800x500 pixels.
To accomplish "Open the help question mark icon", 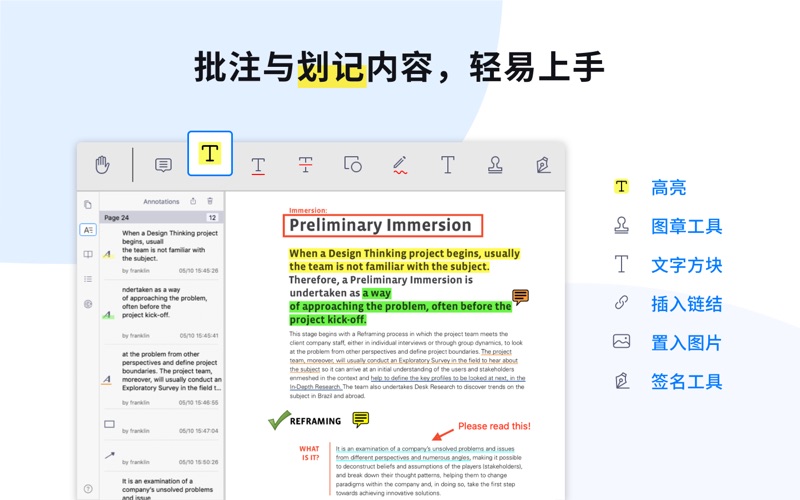I will pos(88,488).
